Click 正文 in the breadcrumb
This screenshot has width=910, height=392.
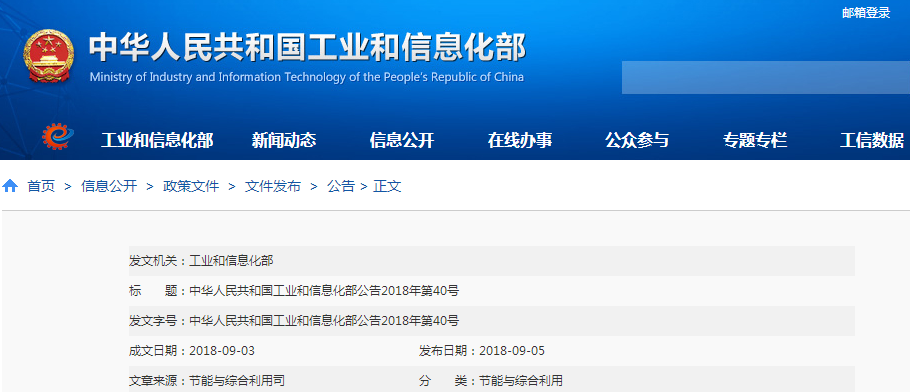pos(387,186)
